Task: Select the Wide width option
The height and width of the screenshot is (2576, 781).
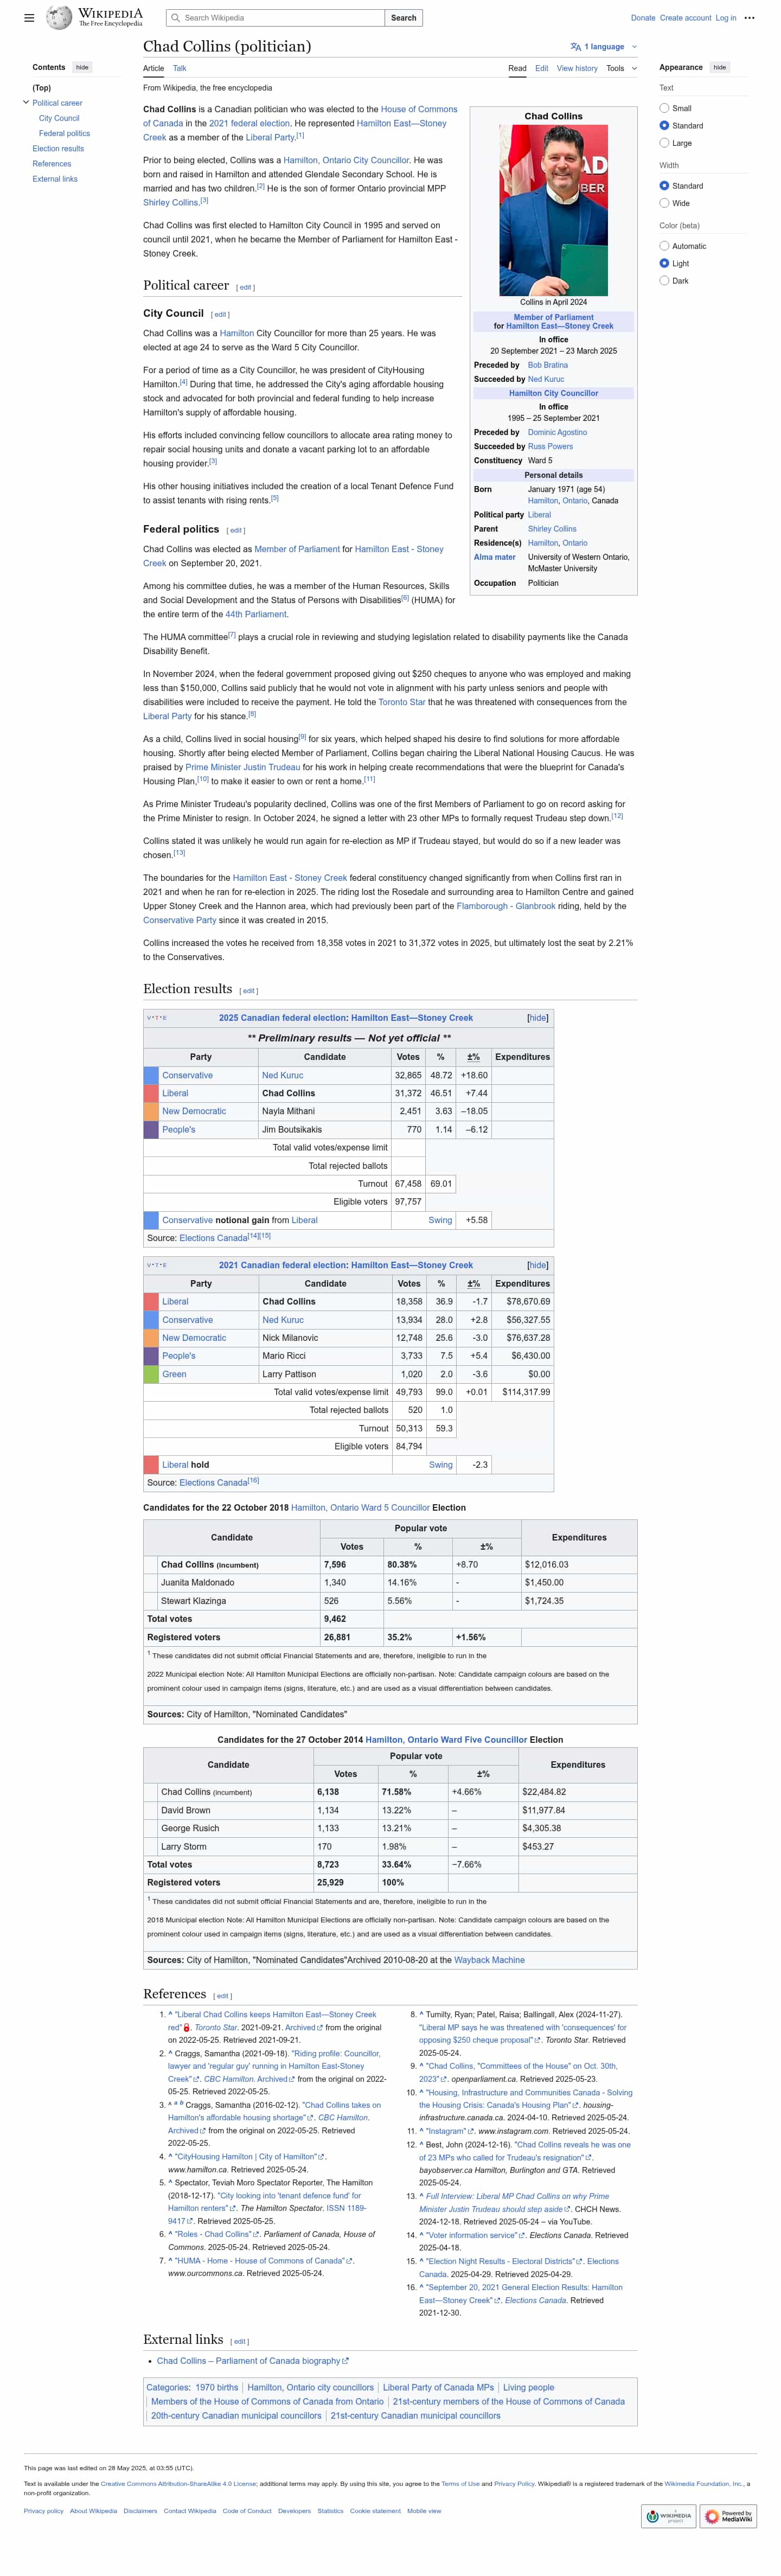Action: coord(664,203)
